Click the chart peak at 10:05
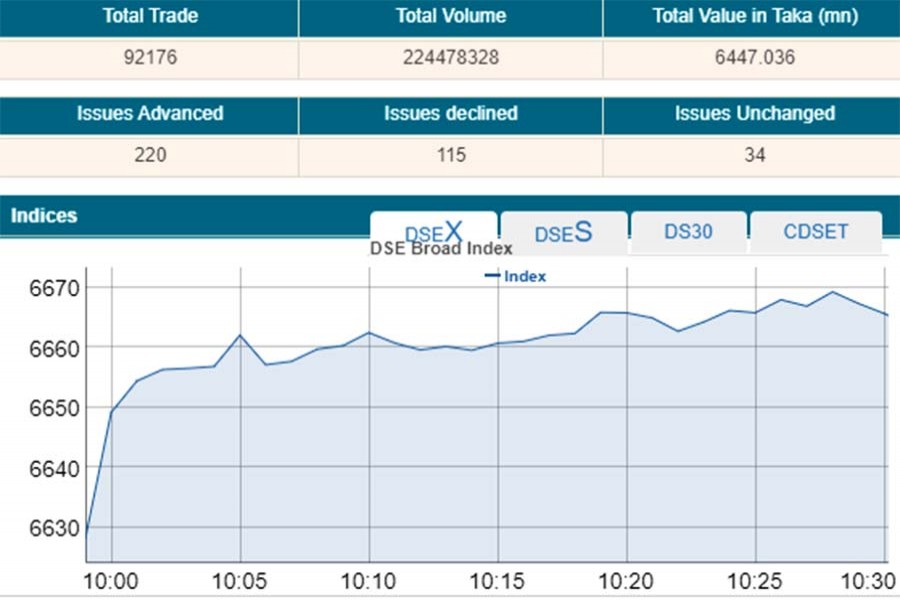This screenshot has height=600, width=900. pos(240,335)
